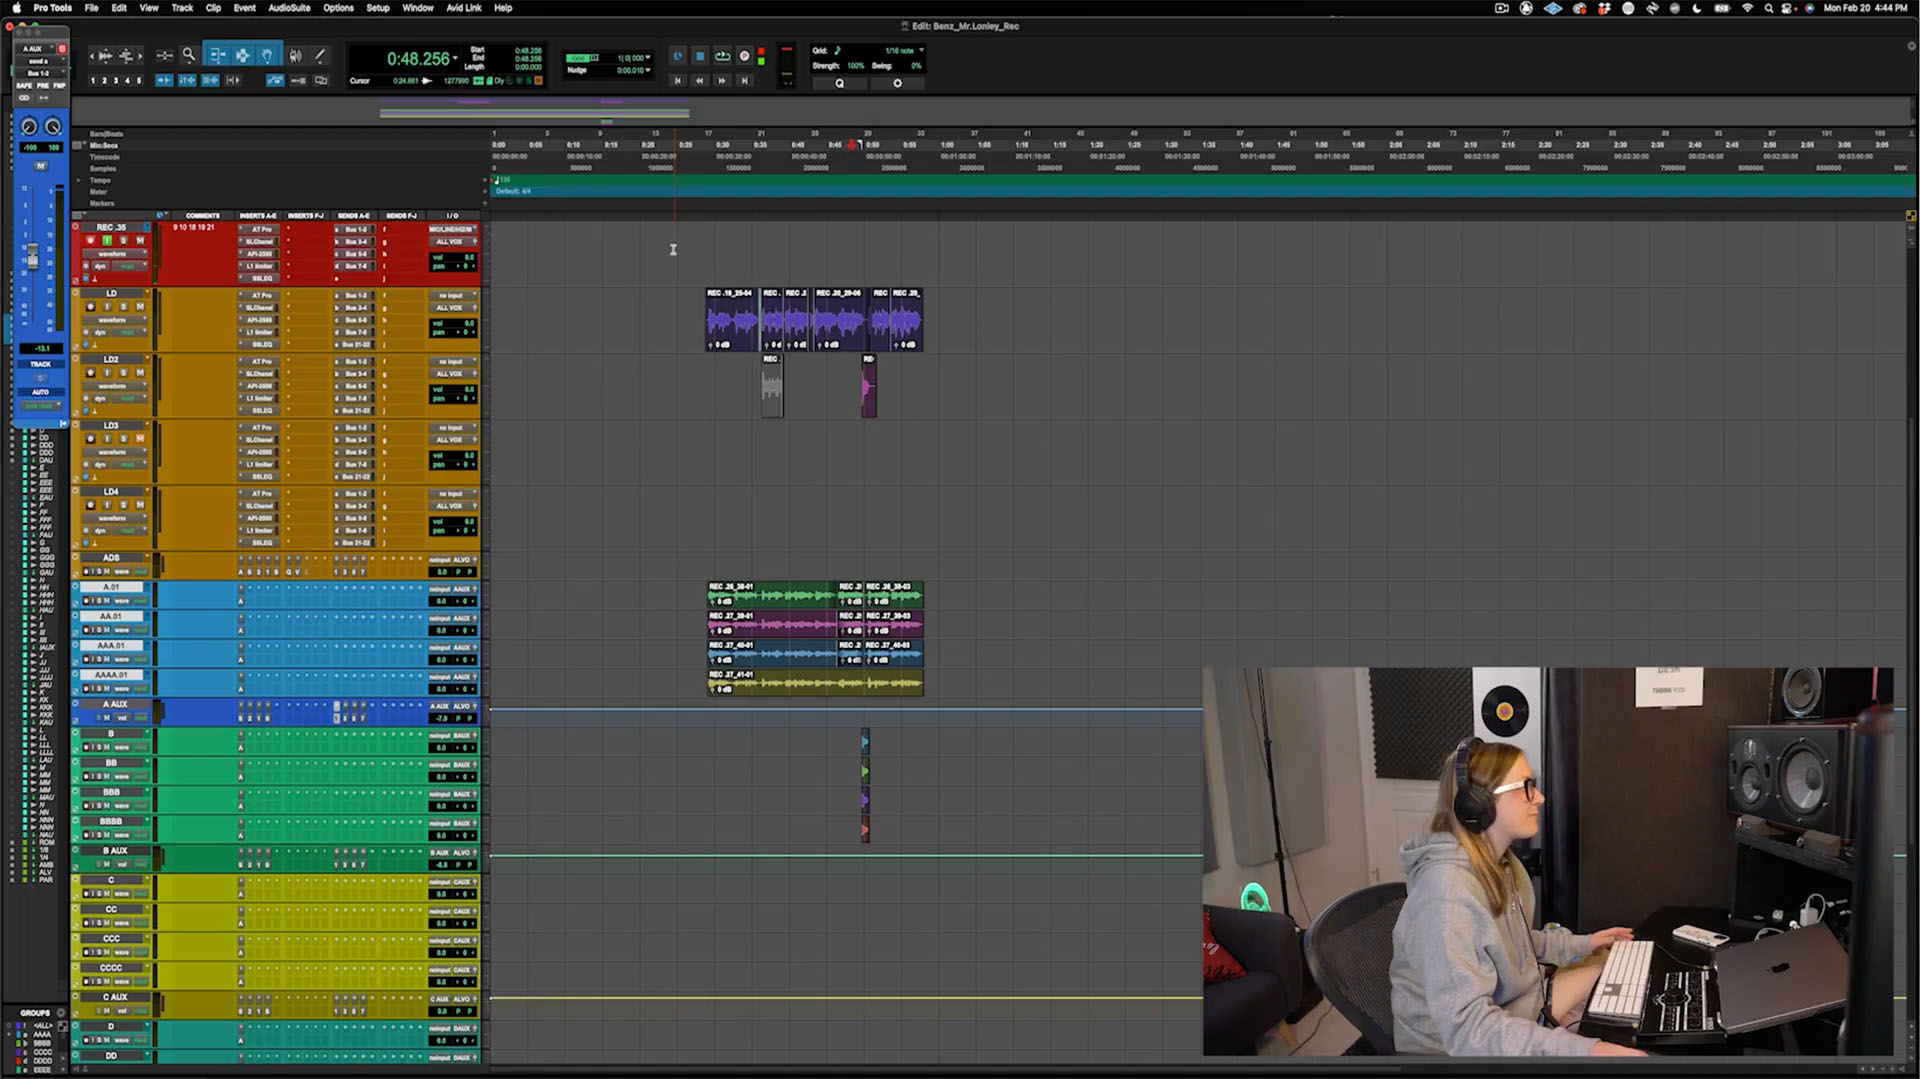Click the Stop transport button
This screenshot has width=1920, height=1079.
700,56
